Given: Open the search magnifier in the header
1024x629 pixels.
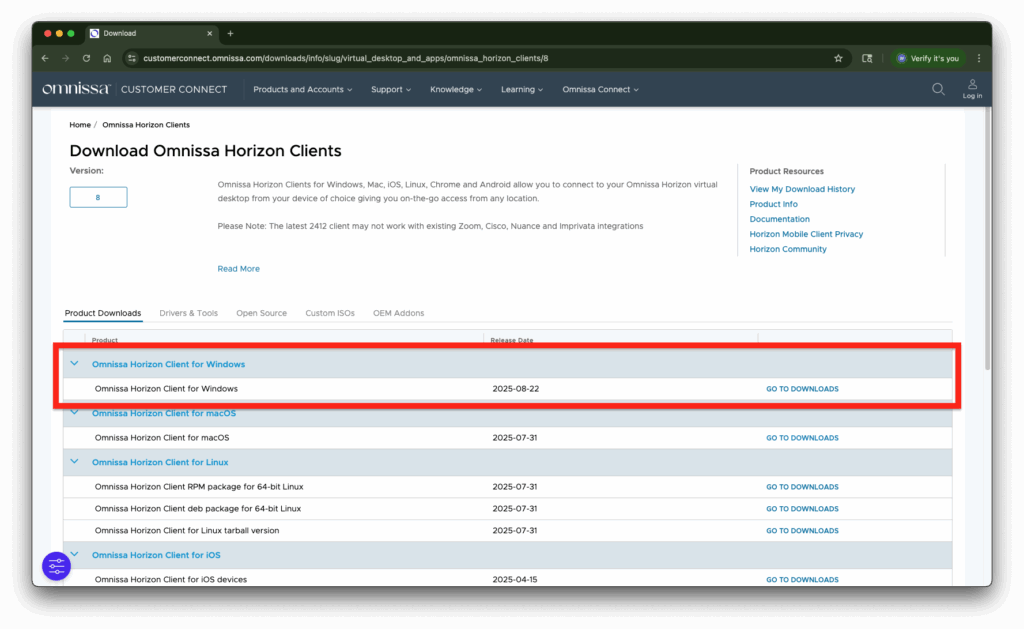Looking at the screenshot, I should [x=938, y=89].
